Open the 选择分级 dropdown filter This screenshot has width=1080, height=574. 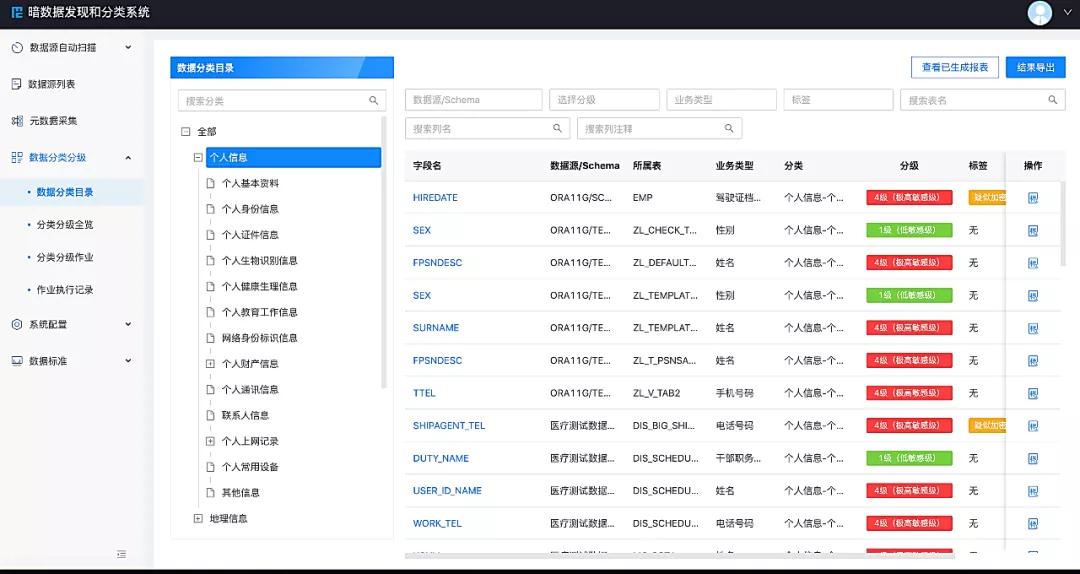(603, 100)
